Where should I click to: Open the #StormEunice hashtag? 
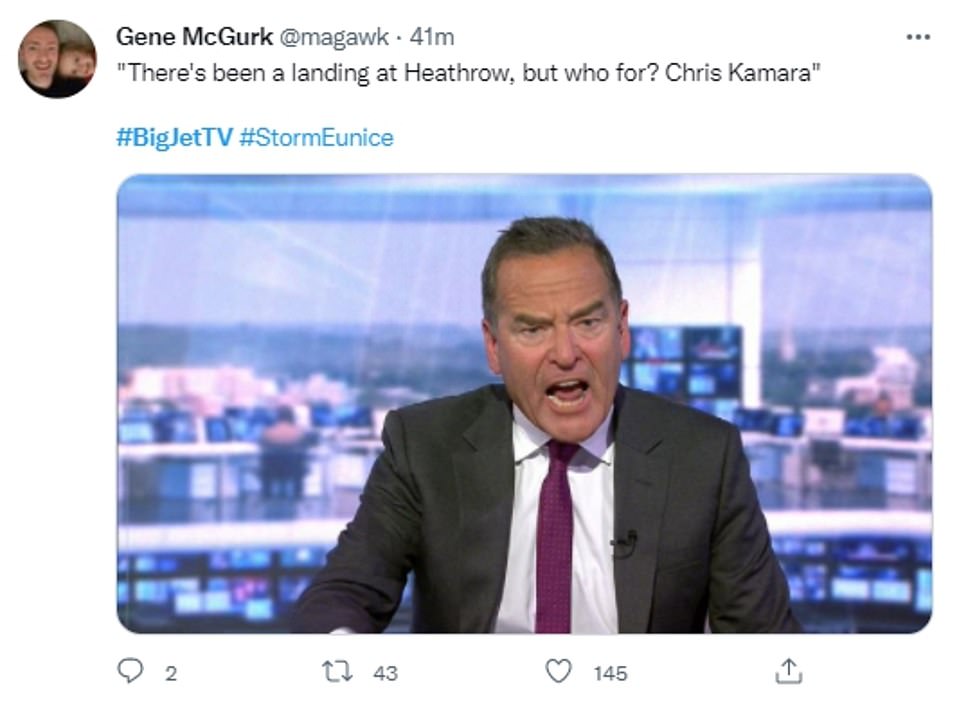pos(317,137)
